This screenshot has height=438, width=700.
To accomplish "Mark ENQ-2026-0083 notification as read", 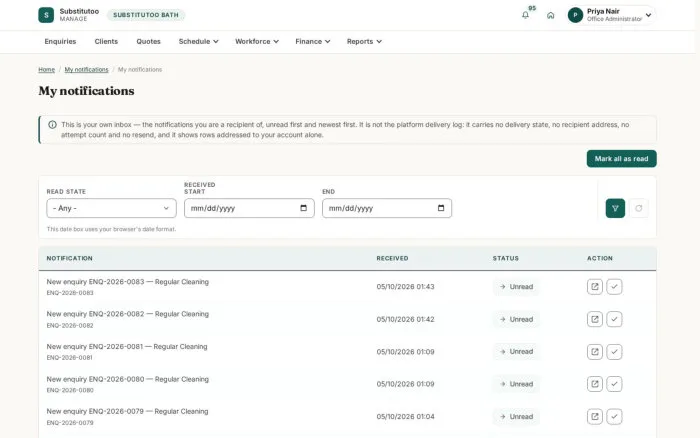I will click(x=614, y=287).
